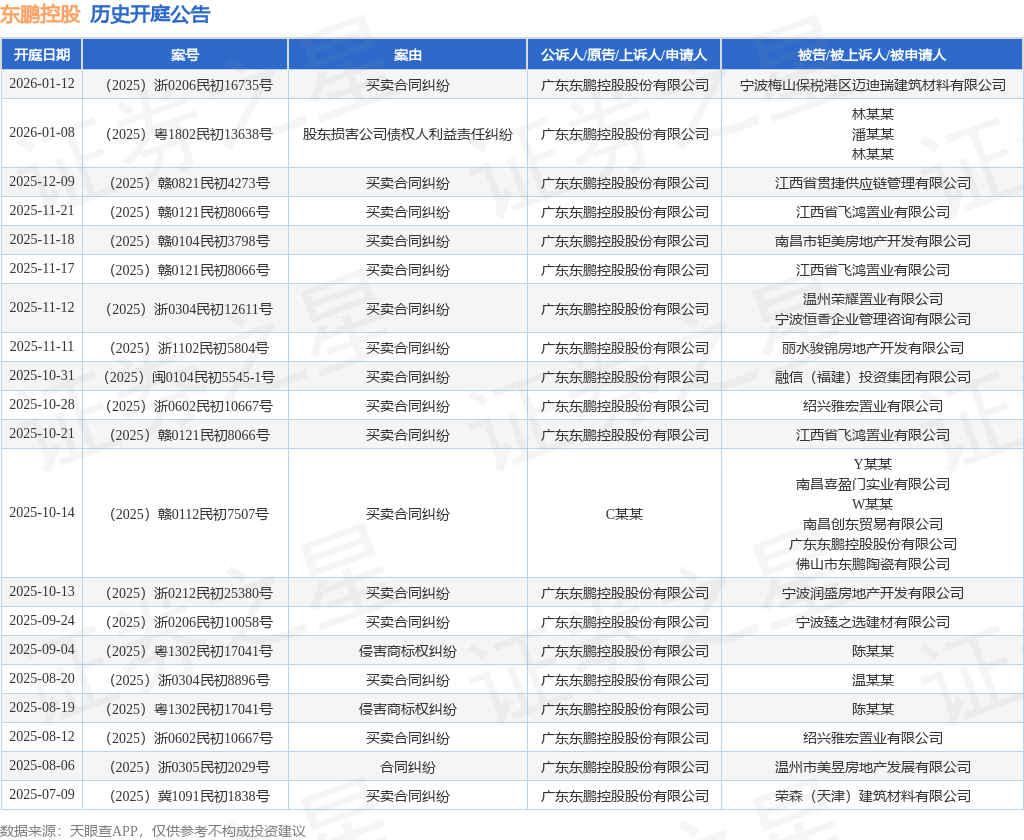Viewport: 1024px width, 840px height.
Task: Click case number 赣0112民初7507号
Action: tap(189, 515)
